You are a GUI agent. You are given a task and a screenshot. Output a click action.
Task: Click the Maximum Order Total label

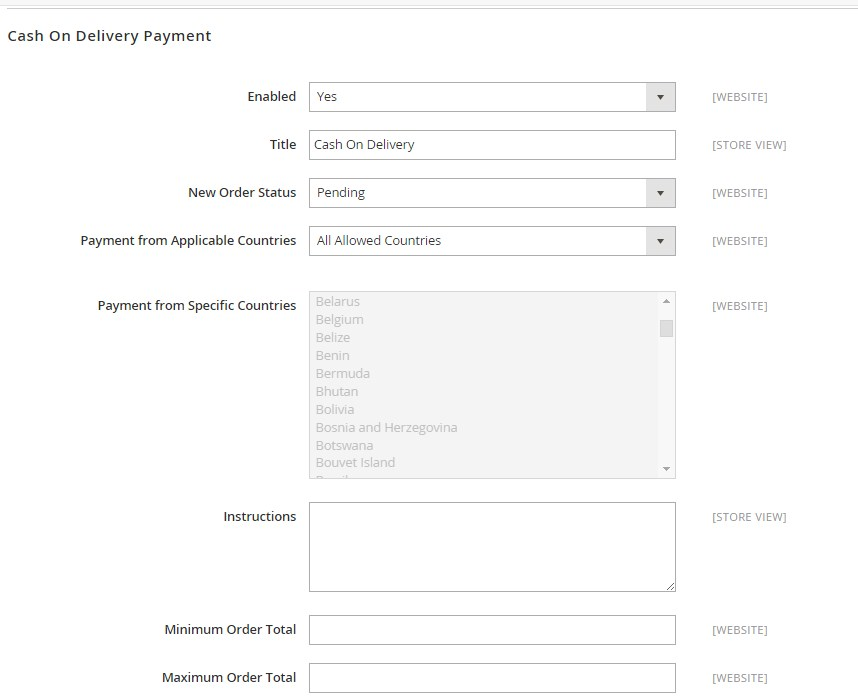[x=229, y=678]
